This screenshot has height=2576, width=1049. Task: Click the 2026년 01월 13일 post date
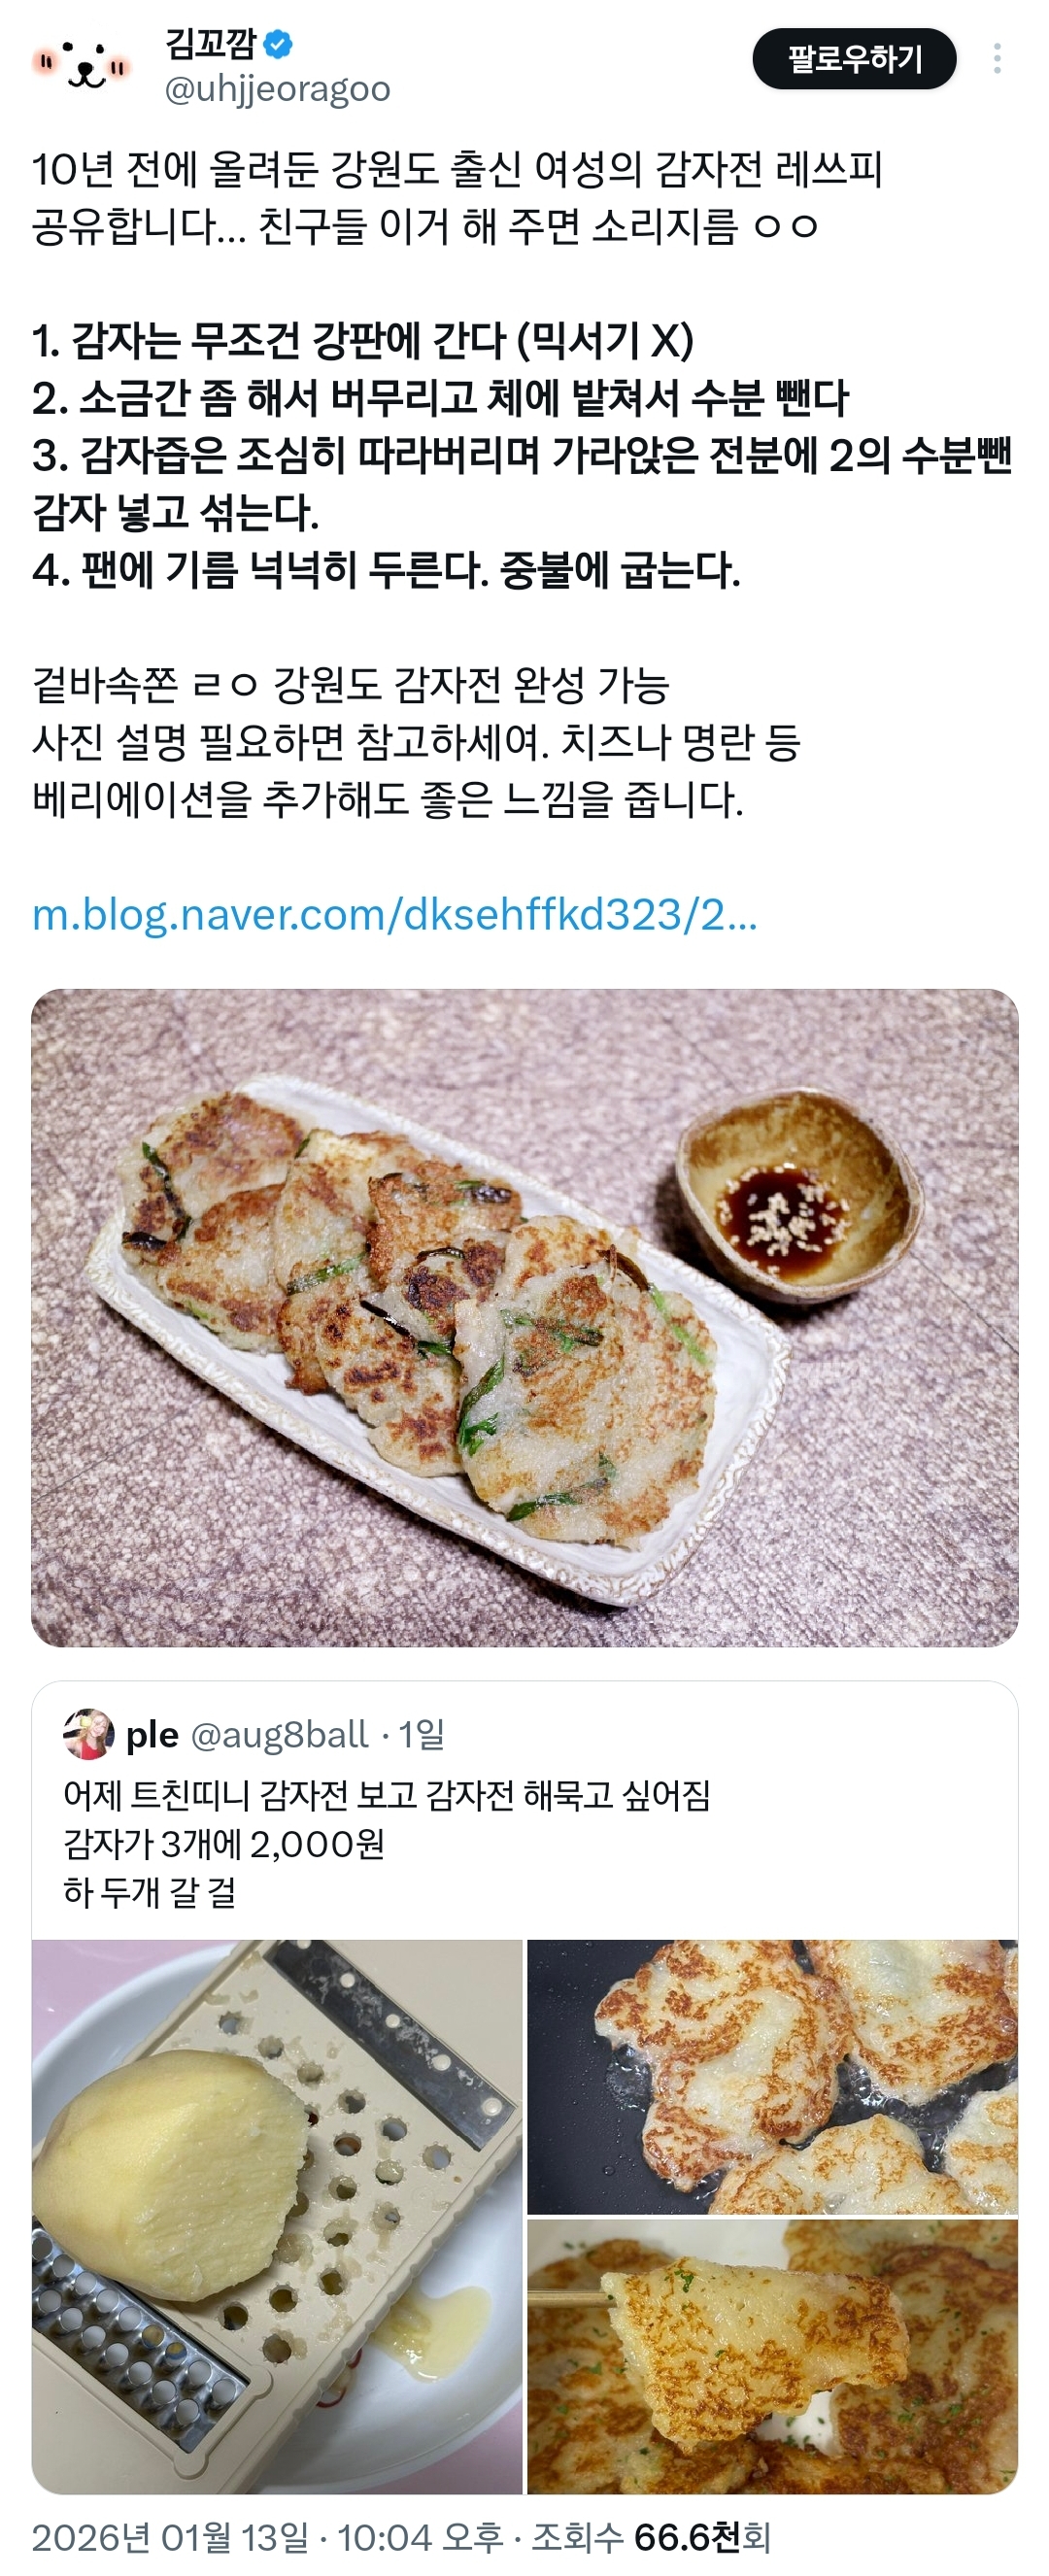pyautogui.click(x=170, y=2537)
